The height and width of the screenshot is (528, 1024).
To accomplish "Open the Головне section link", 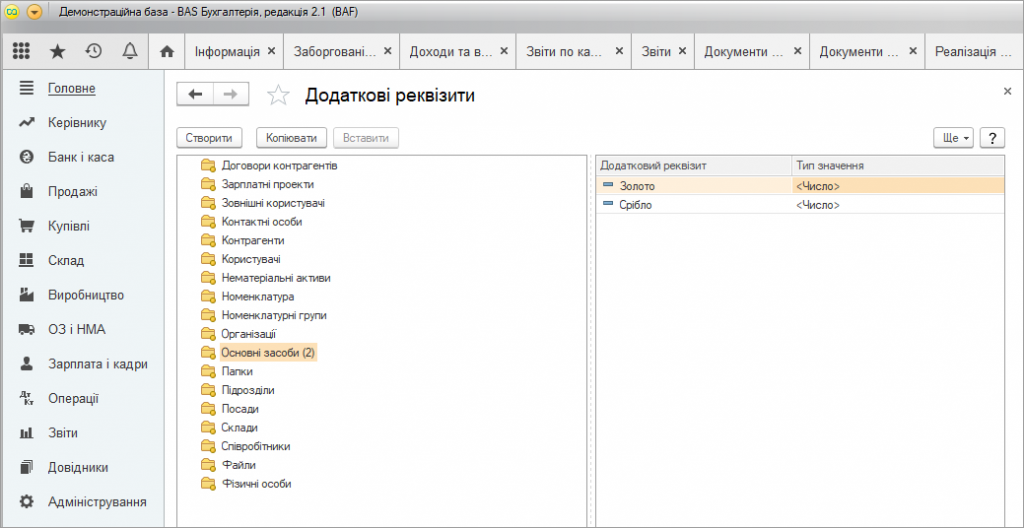I will tap(72, 88).
